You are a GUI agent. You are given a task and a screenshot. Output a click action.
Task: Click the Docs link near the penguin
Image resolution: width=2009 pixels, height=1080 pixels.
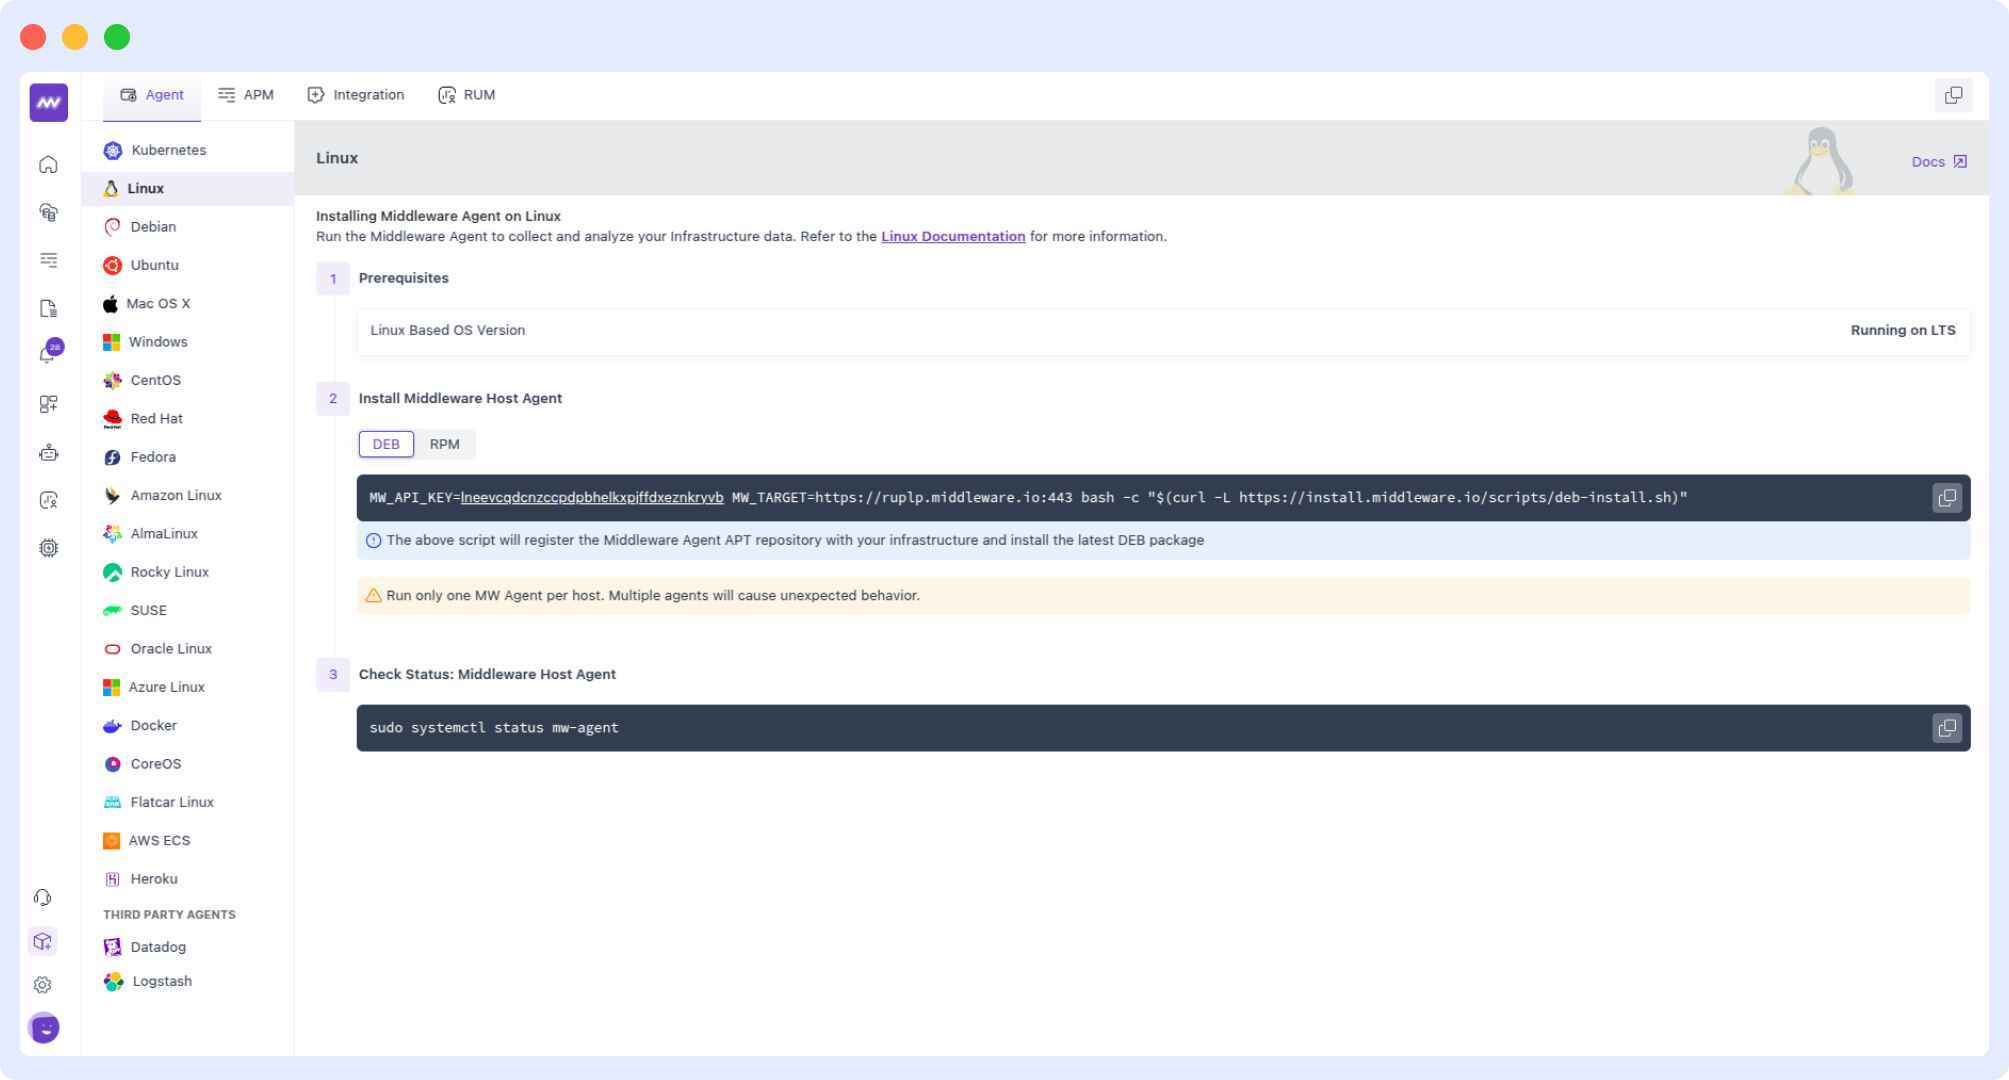tap(1928, 161)
